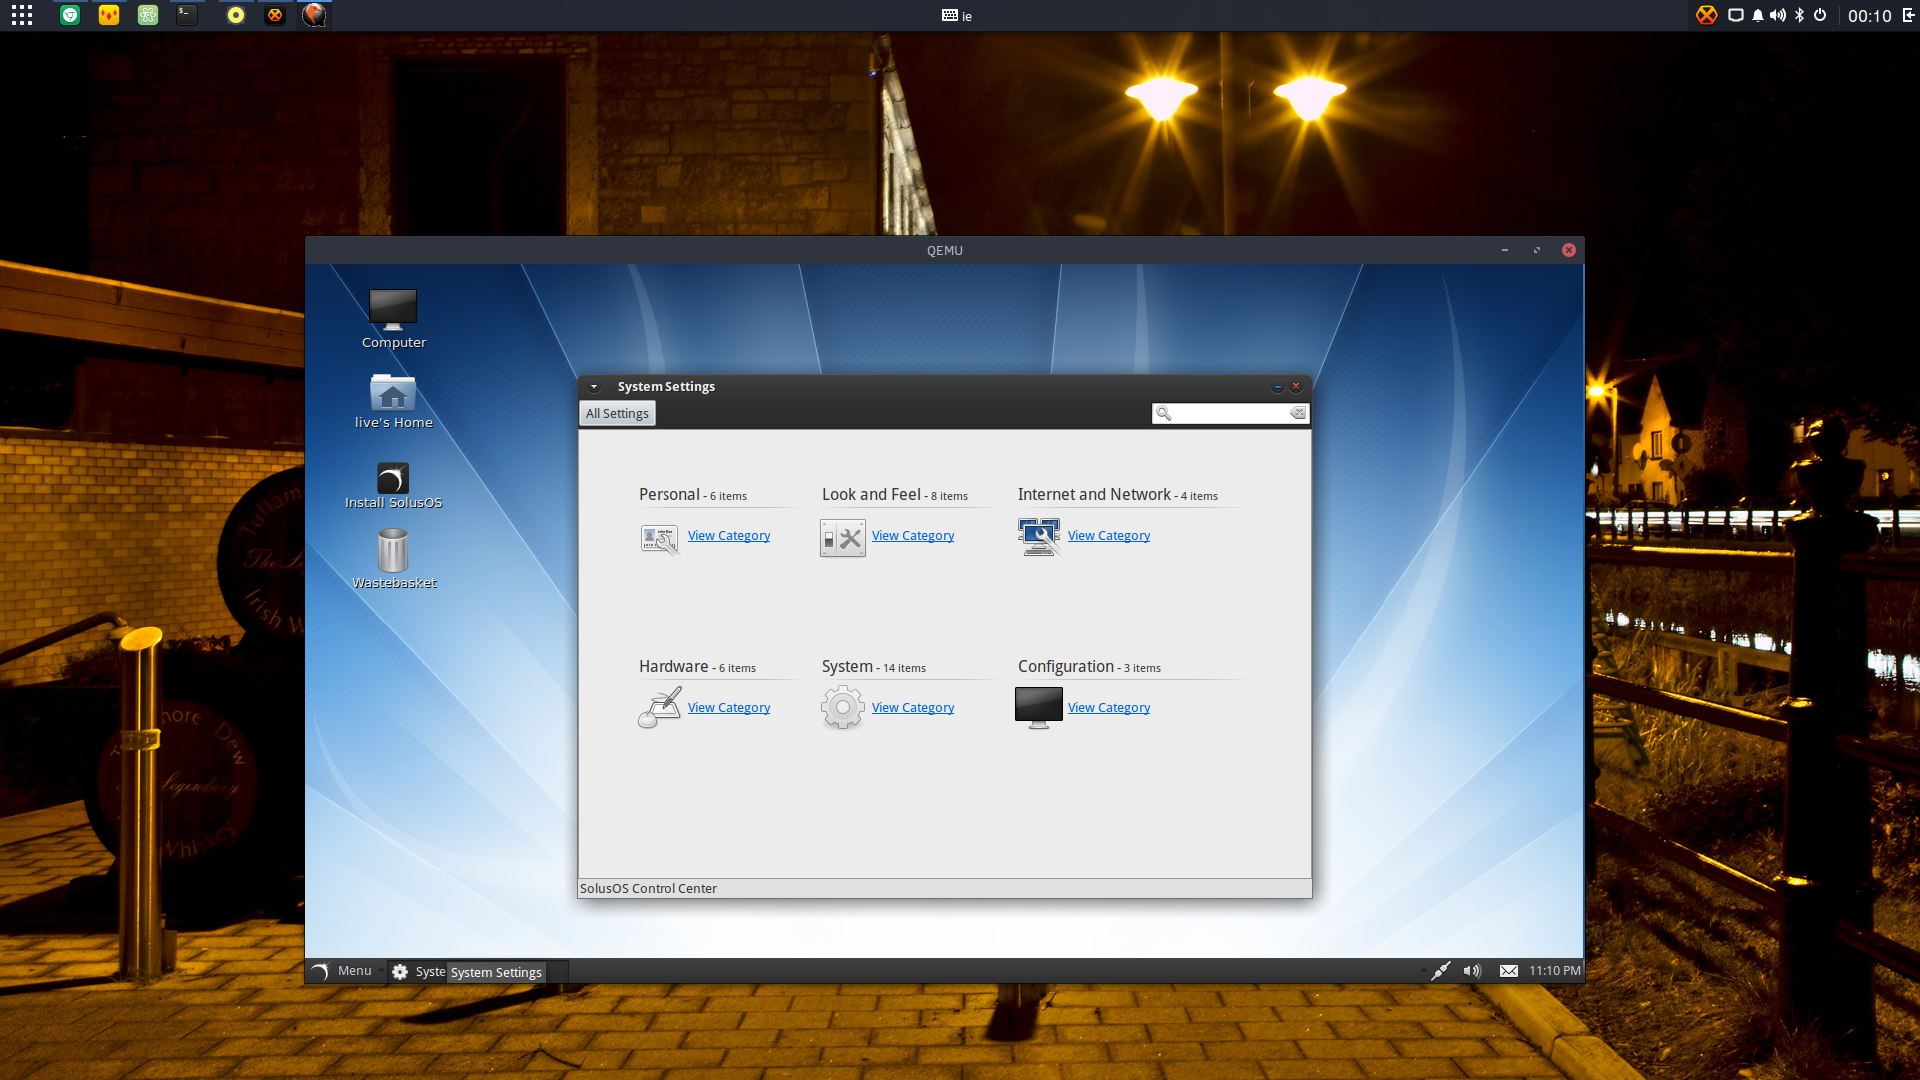Clear the search field with the erase icon
Screen dimensions: 1920x1080
click(1297, 413)
